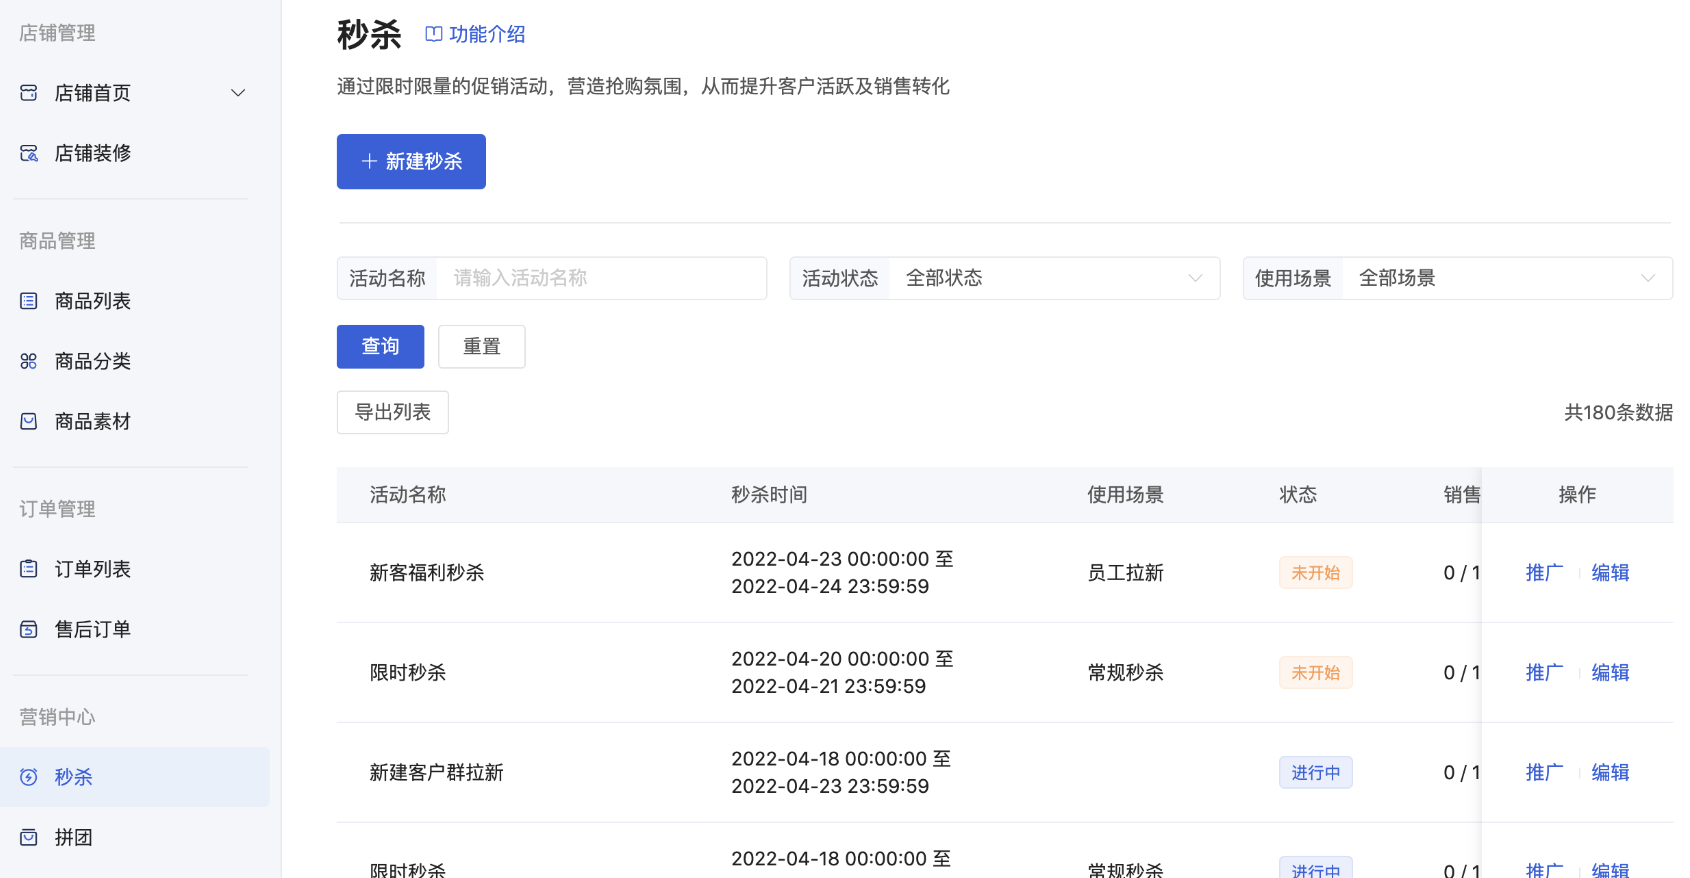This screenshot has width=1690, height=878.
Task: Click the 售后订单 icon in sidebar
Action: click(x=29, y=629)
